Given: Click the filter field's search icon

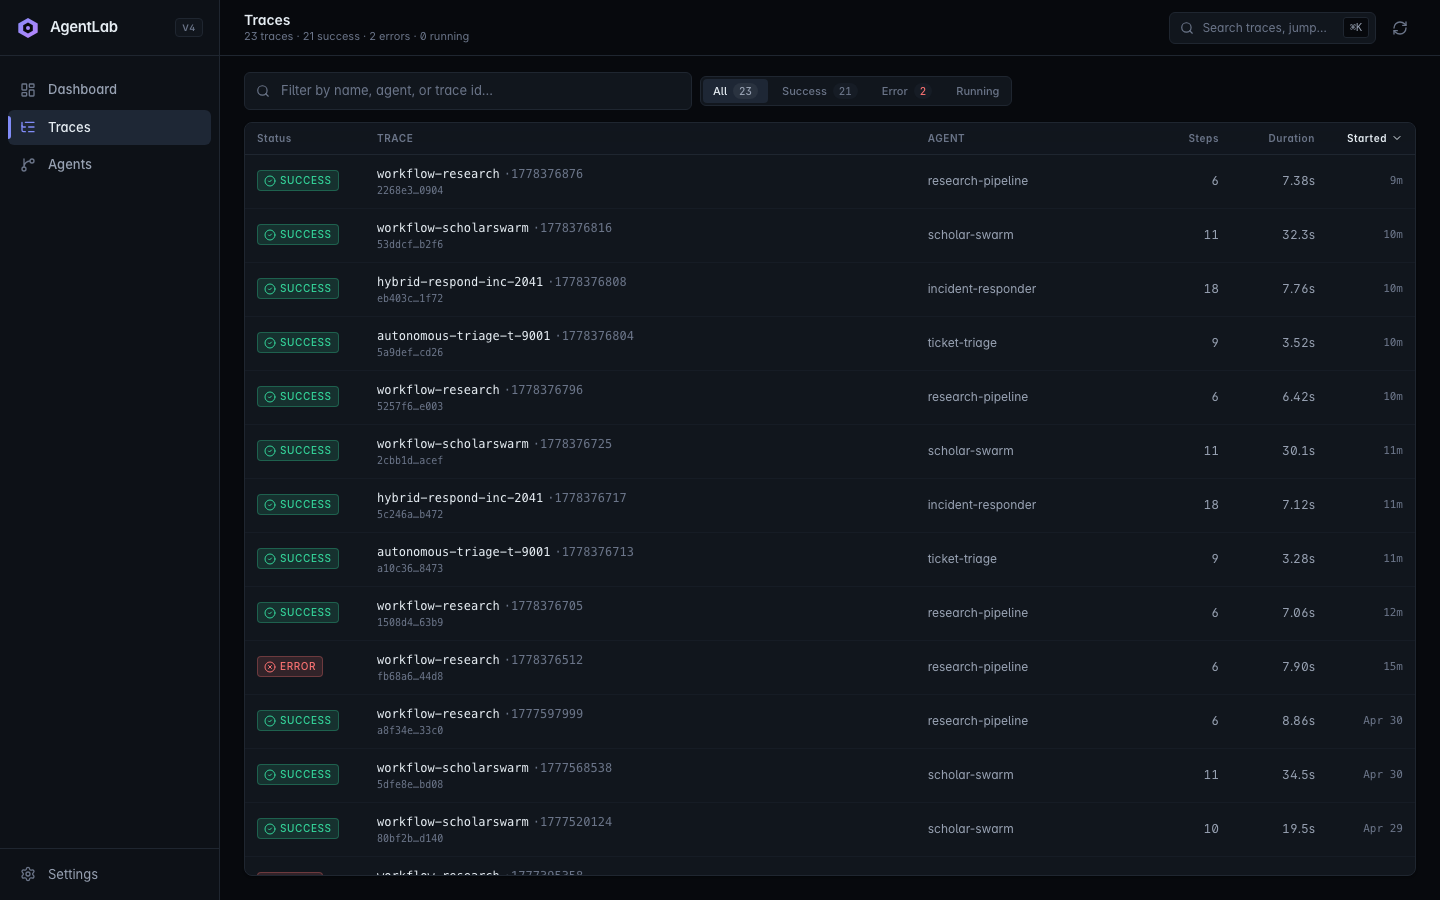Looking at the screenshot, I should coord(263,91).
